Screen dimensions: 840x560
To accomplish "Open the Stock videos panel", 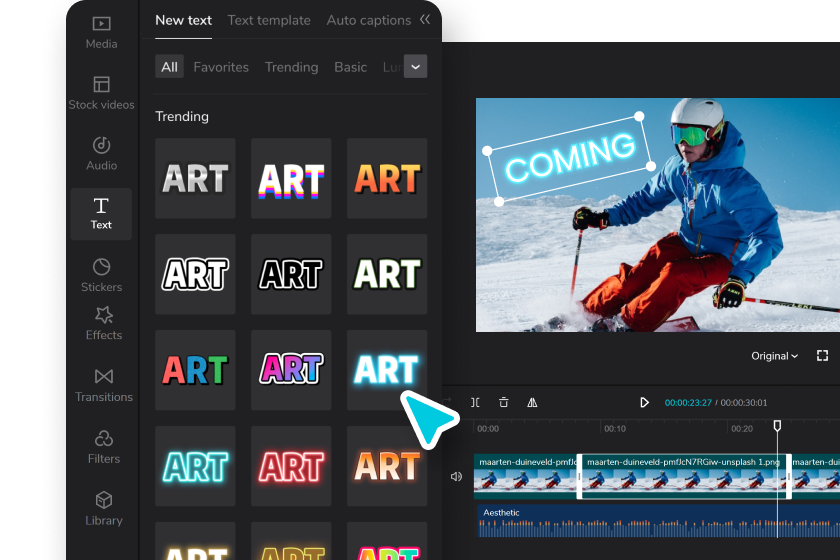I will point(101,93).
